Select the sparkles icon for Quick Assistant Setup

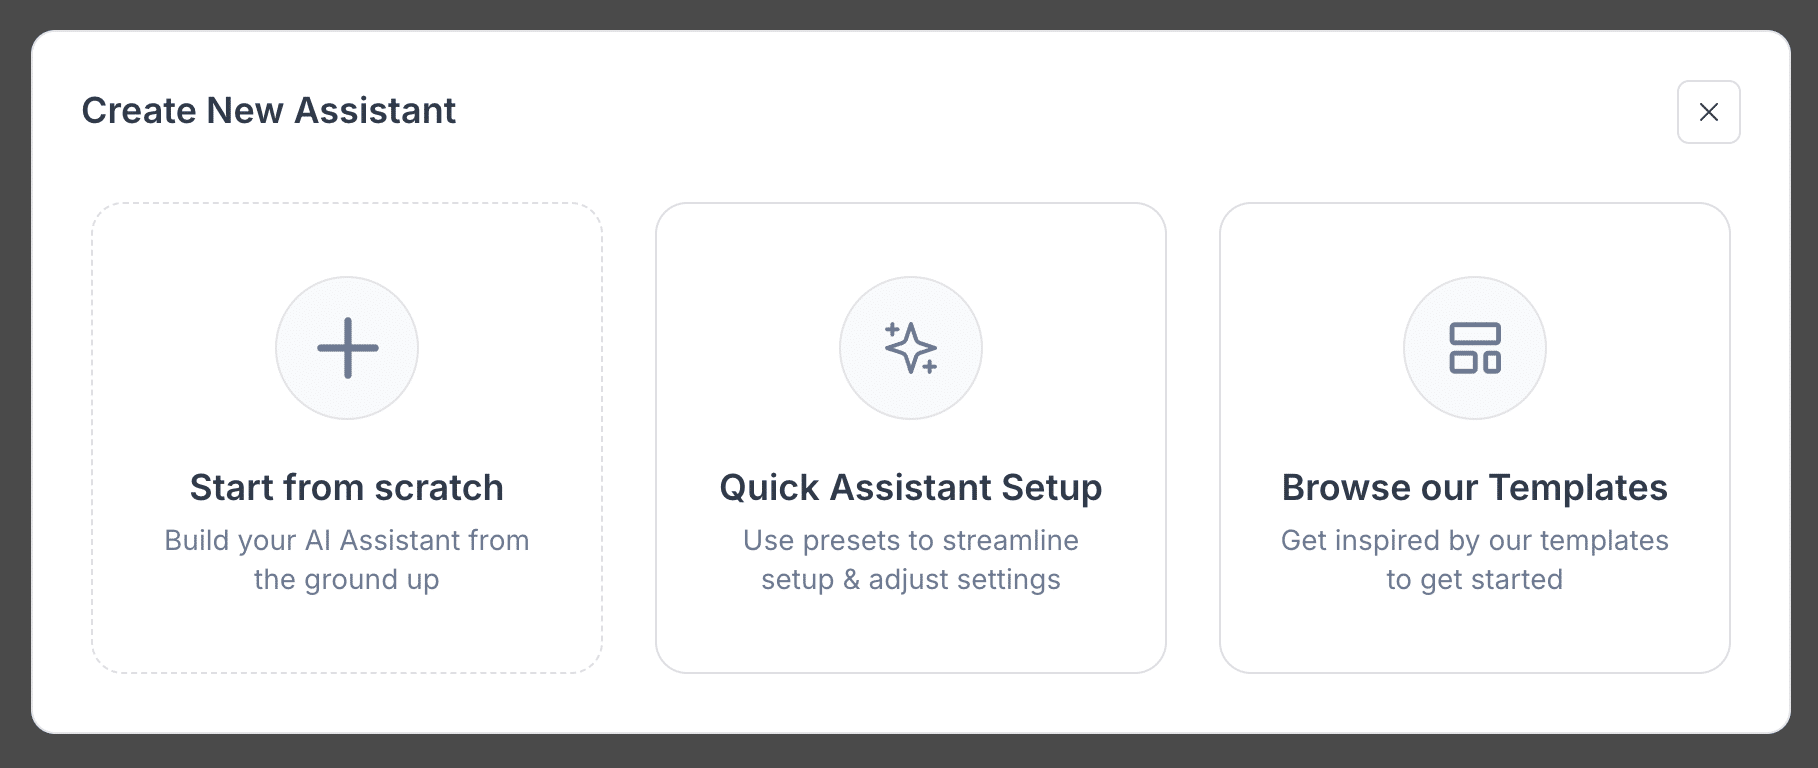pos(911,348)
